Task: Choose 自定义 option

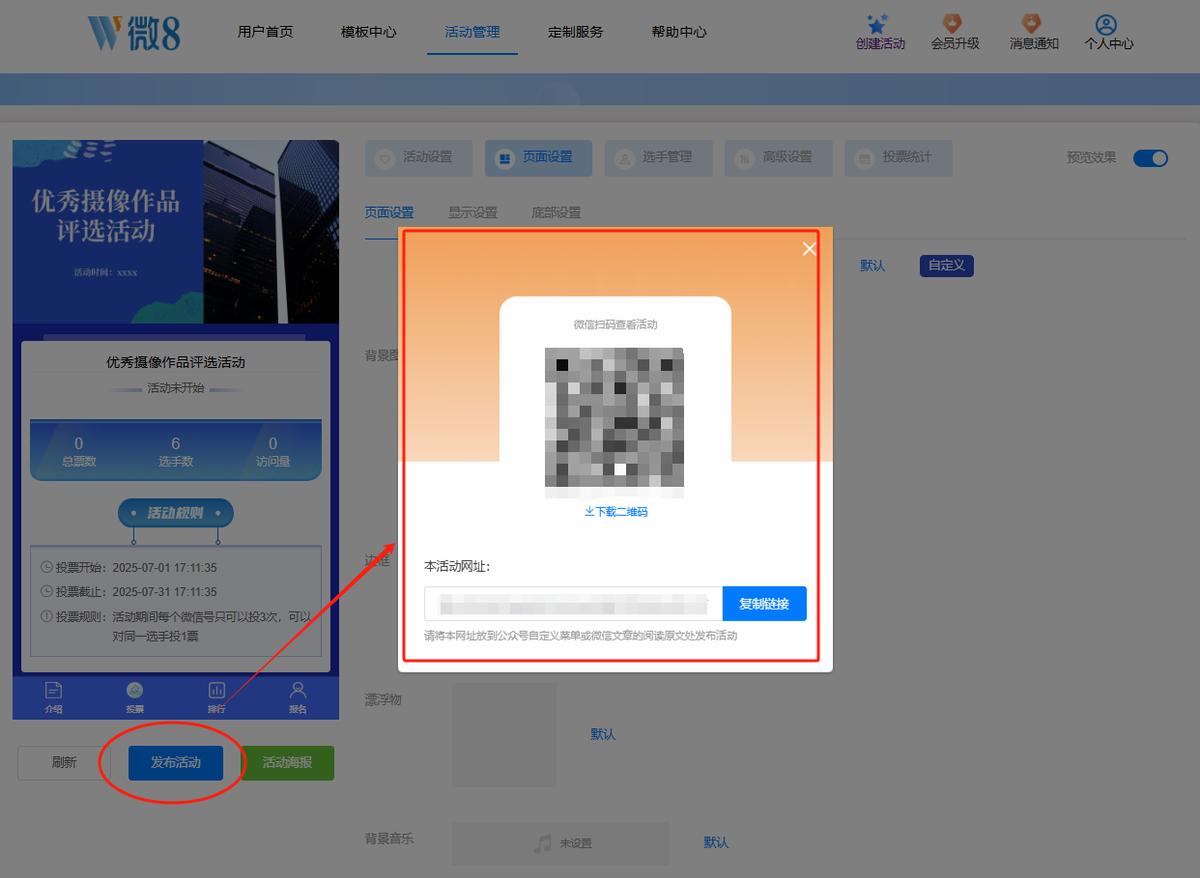Action: (x=946, y=266)
